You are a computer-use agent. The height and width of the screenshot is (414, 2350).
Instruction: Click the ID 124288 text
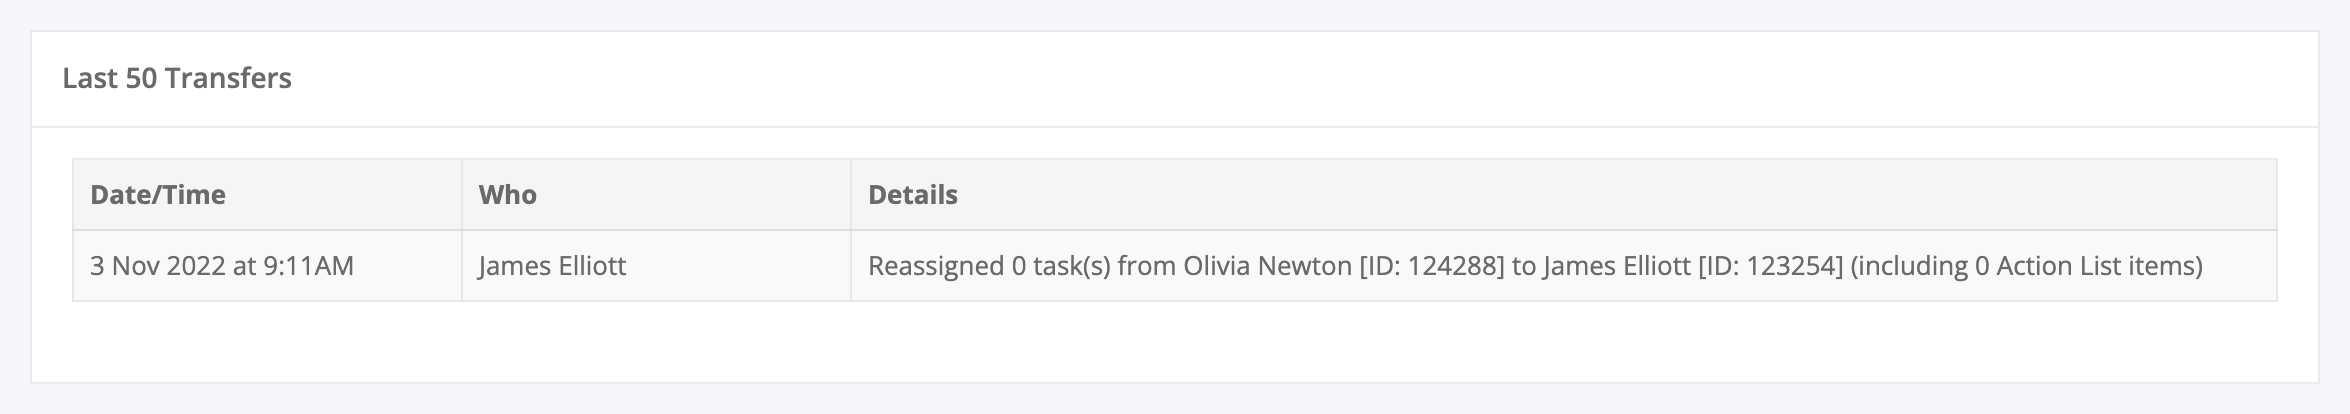(x=1432, y=266)
